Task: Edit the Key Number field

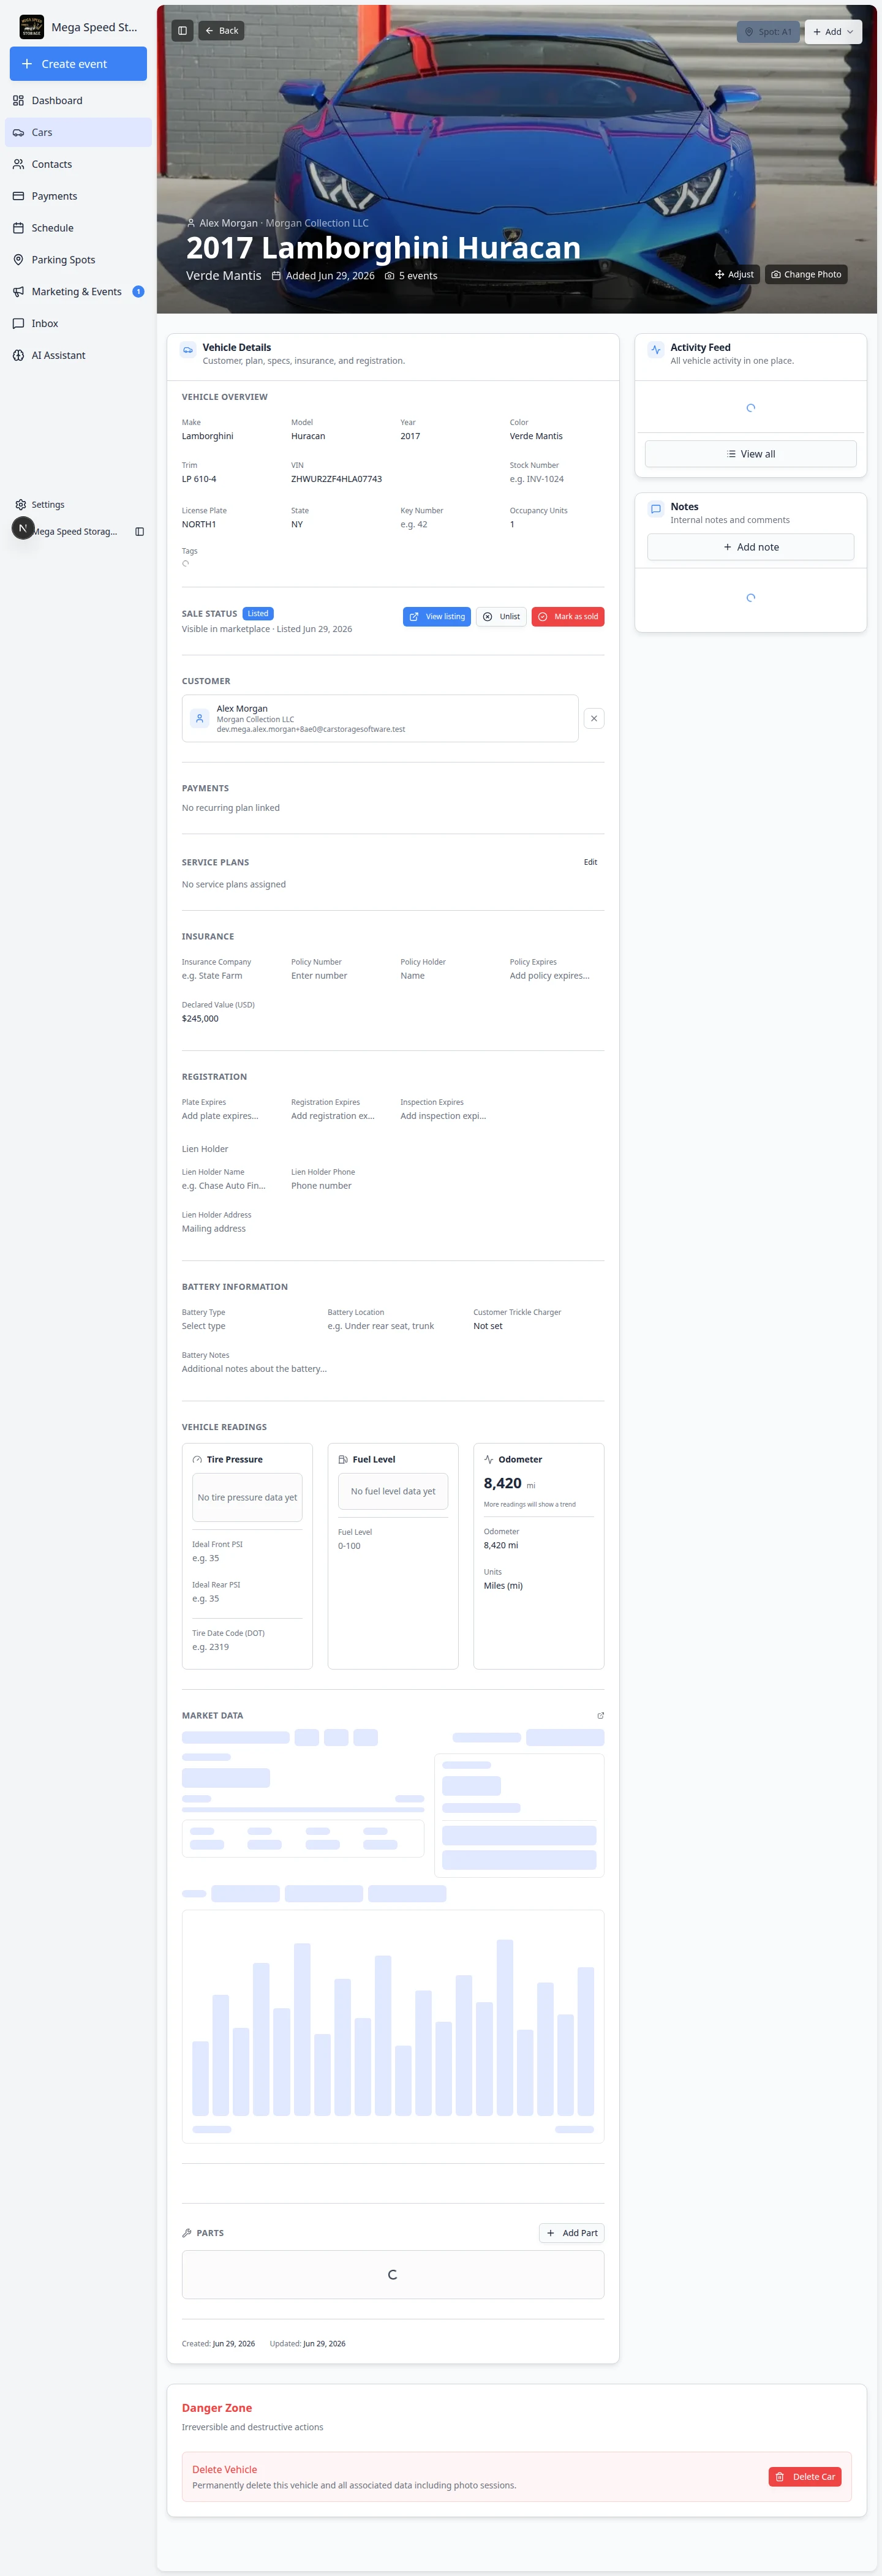Action: point(447,524)
